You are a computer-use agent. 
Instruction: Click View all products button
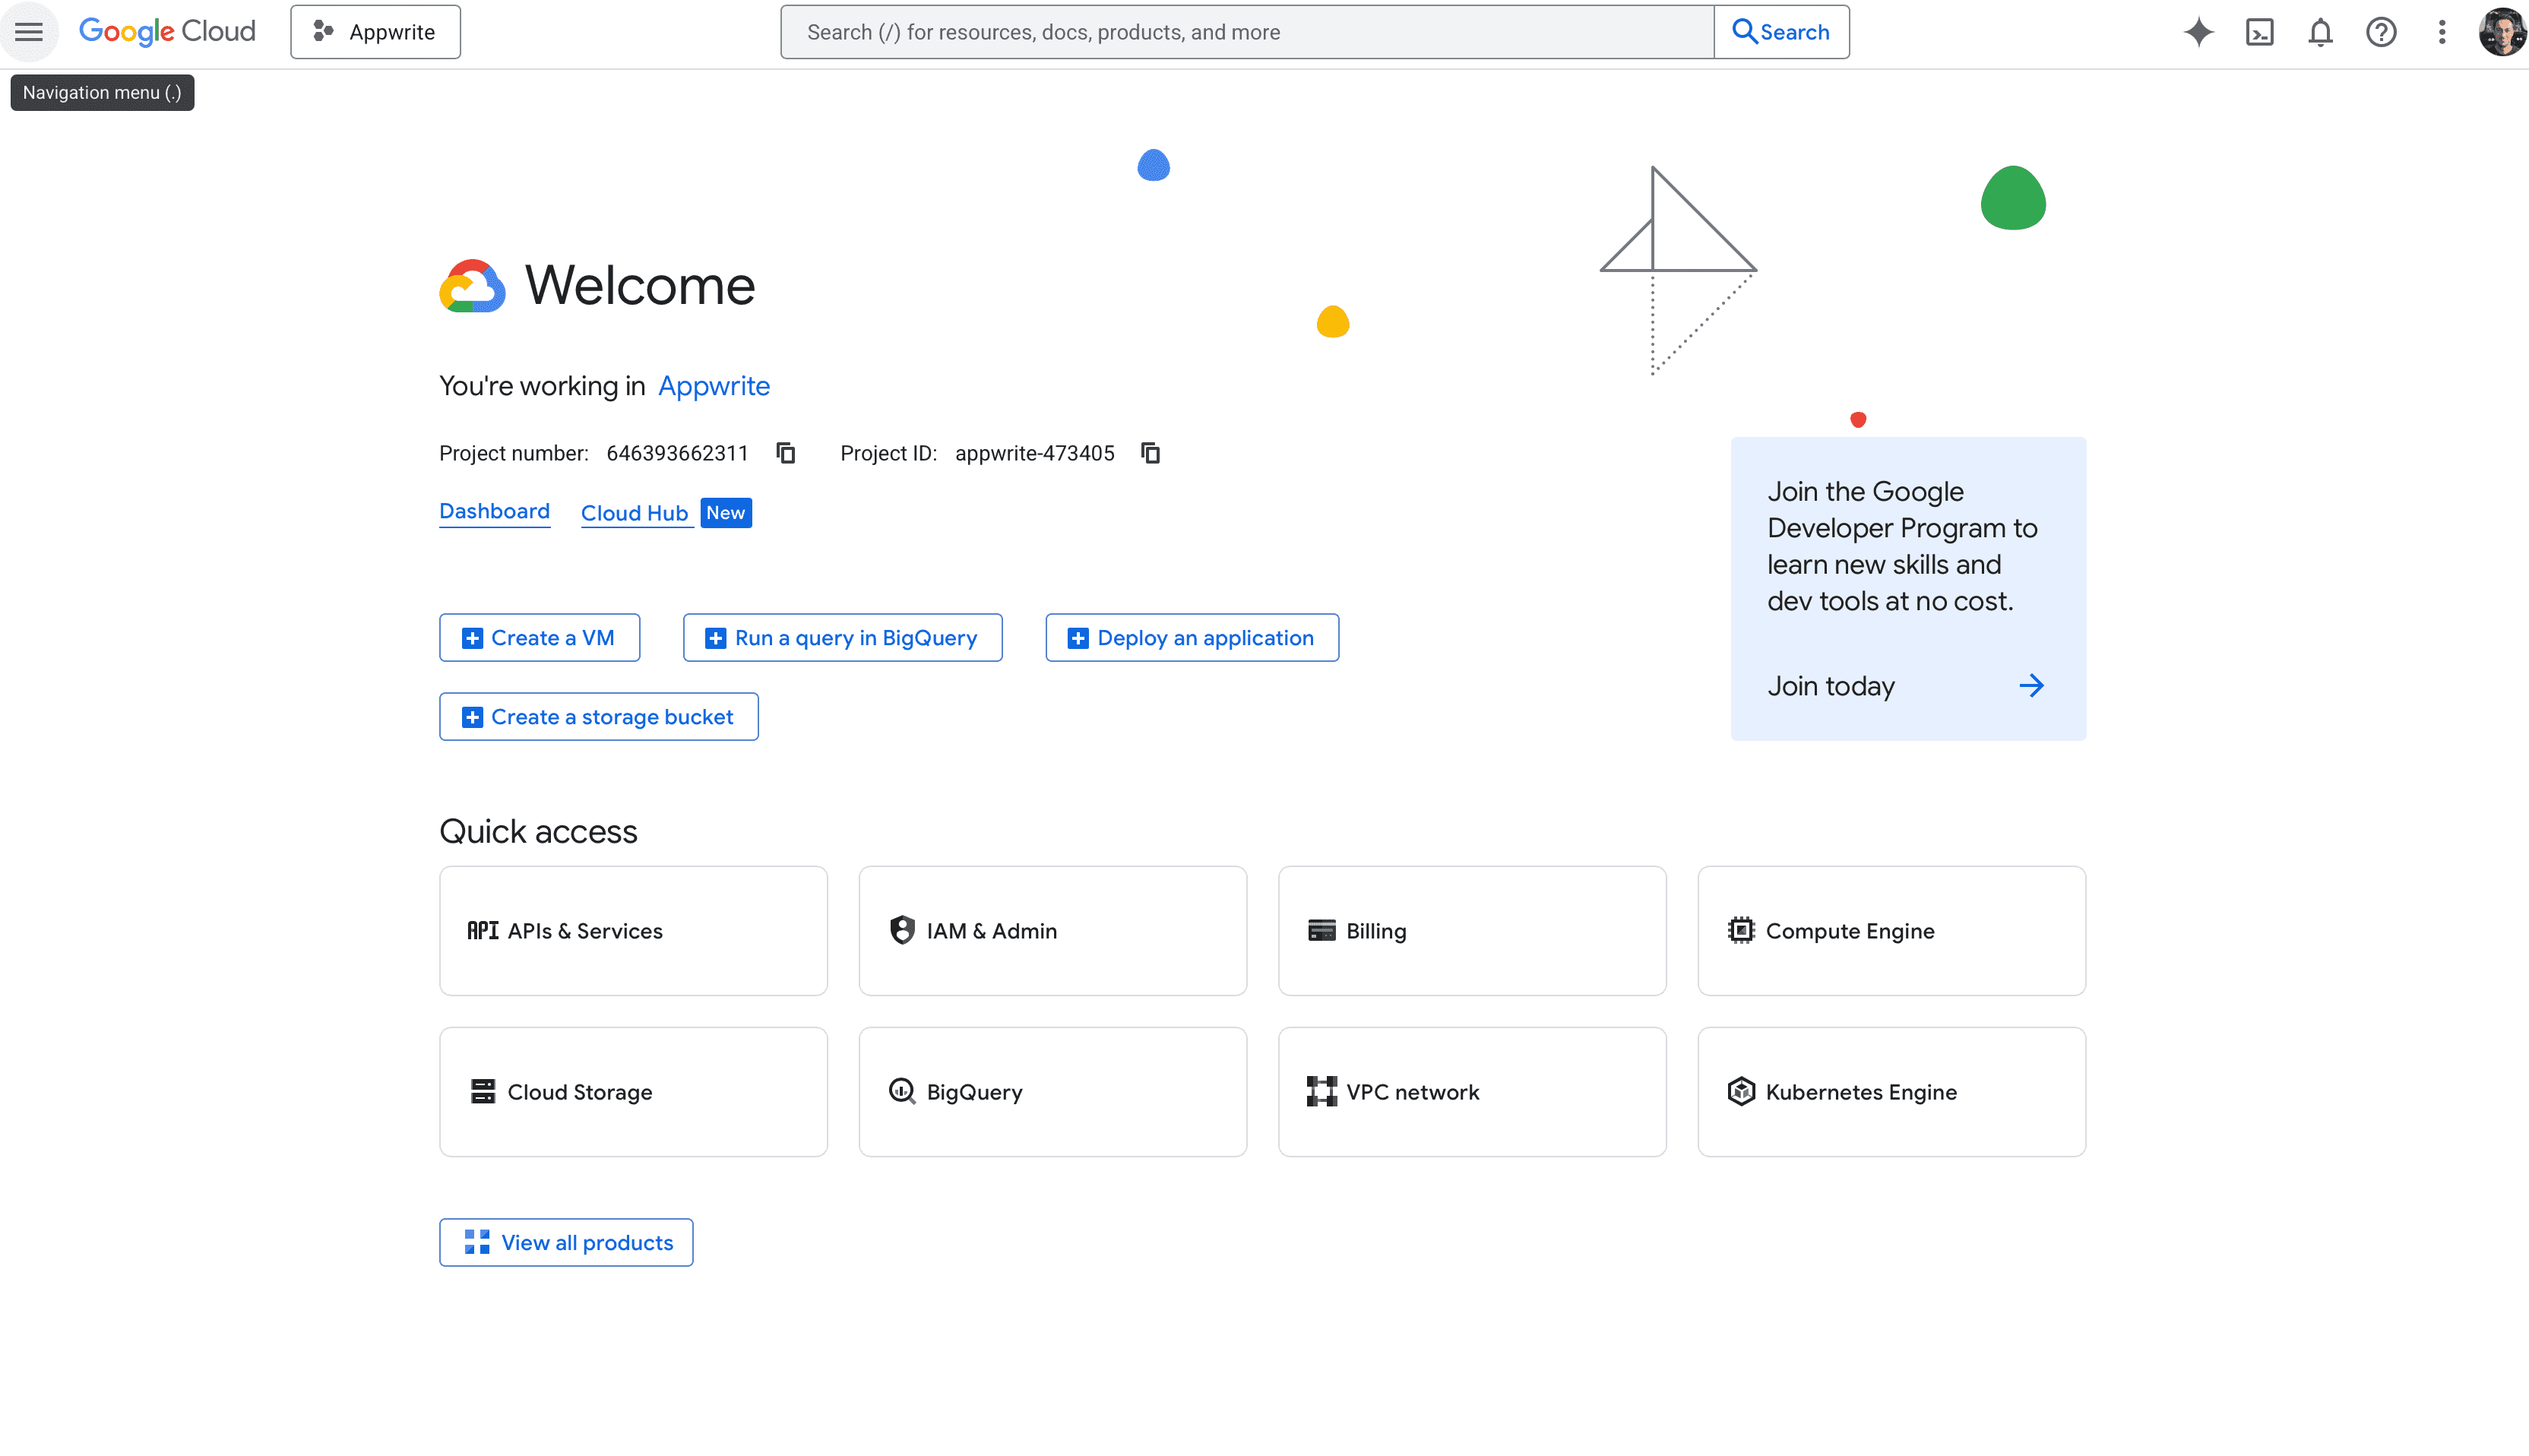pyautogui.click(x=566, y=1242)
